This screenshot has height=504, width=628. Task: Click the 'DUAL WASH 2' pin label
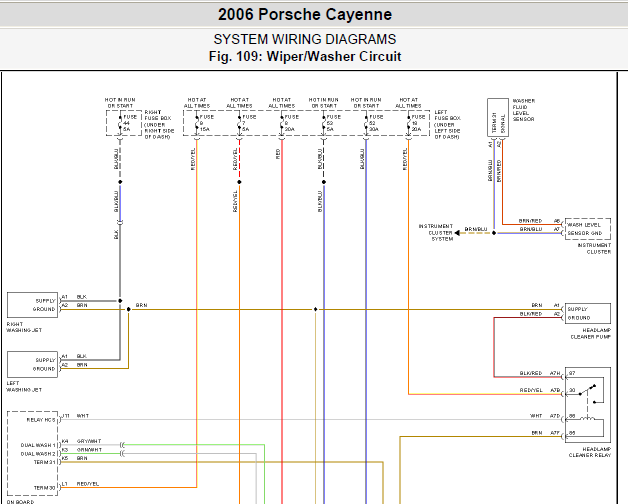[38, 454]
